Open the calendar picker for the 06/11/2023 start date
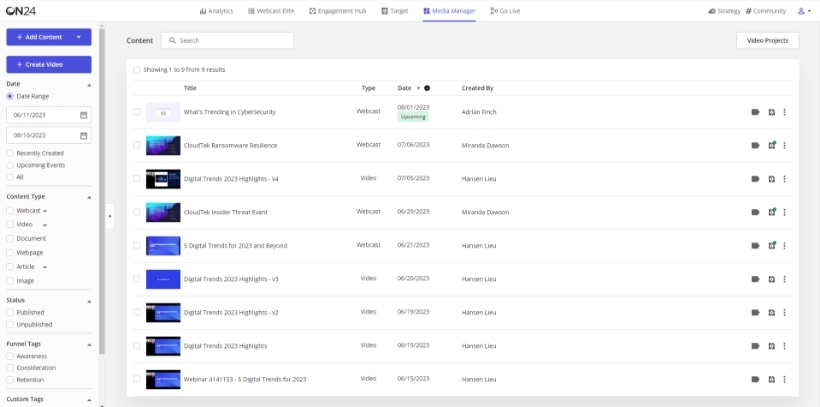 (83, 115)
